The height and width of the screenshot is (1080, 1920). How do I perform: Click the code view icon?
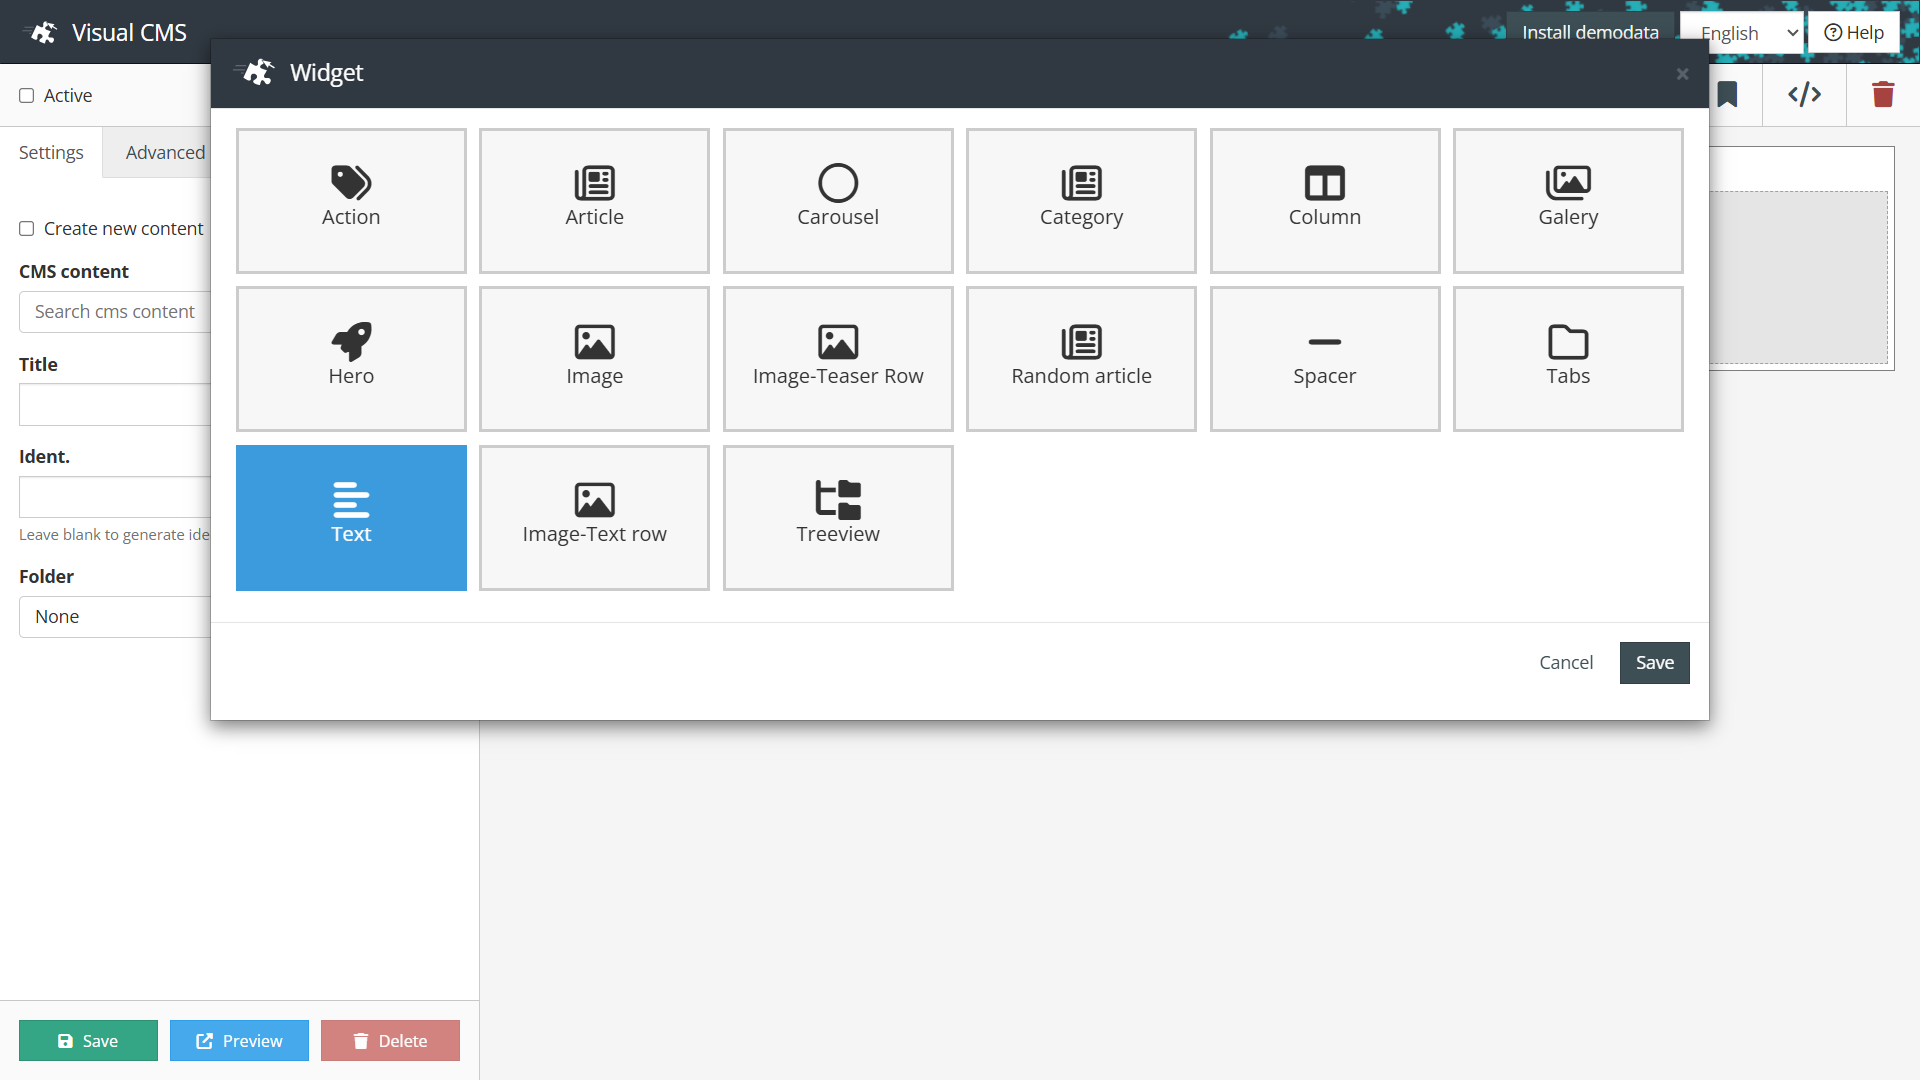(1804, 95)
